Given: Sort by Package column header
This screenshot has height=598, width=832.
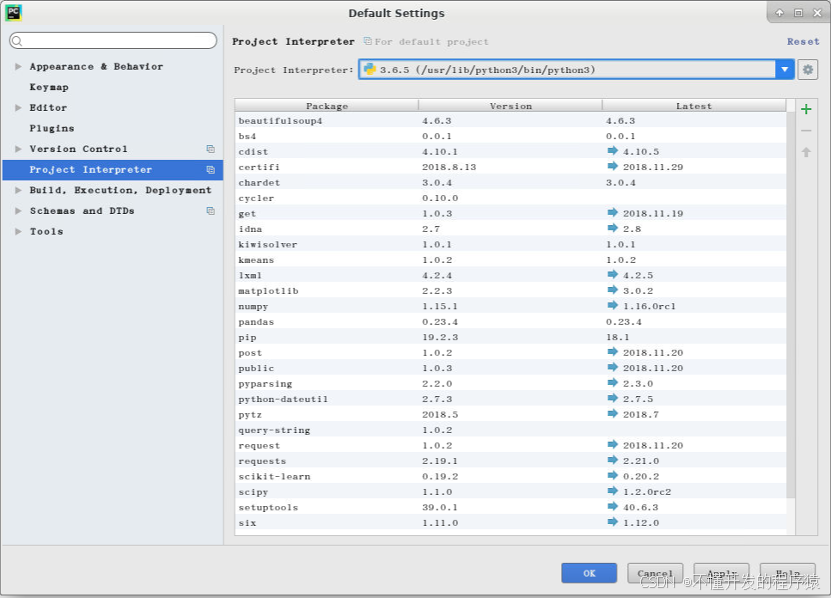Looking at the screenshot, I should pos(327,106).
